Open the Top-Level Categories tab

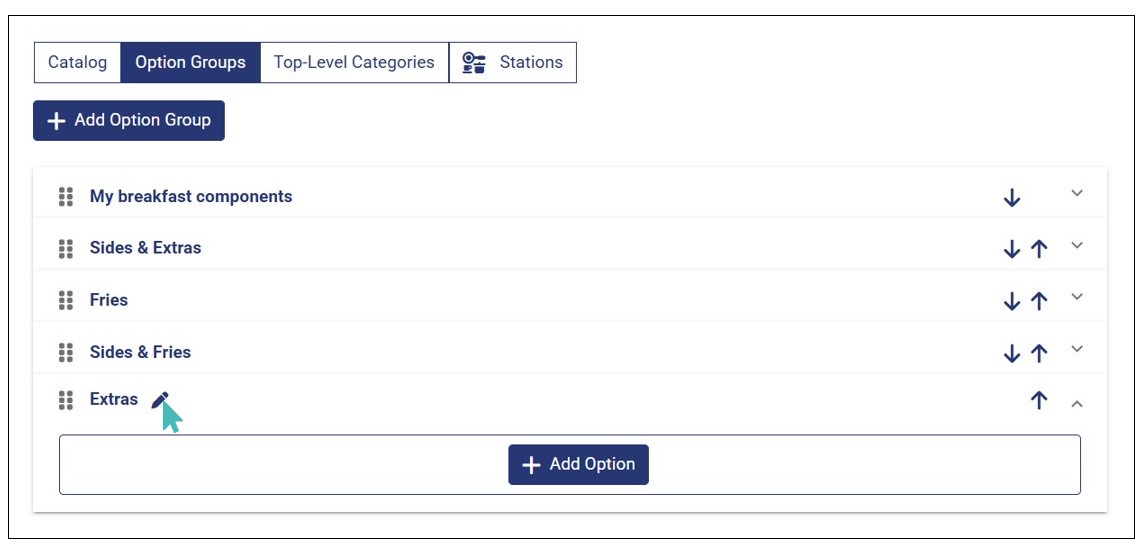click(x=354, y=62)
